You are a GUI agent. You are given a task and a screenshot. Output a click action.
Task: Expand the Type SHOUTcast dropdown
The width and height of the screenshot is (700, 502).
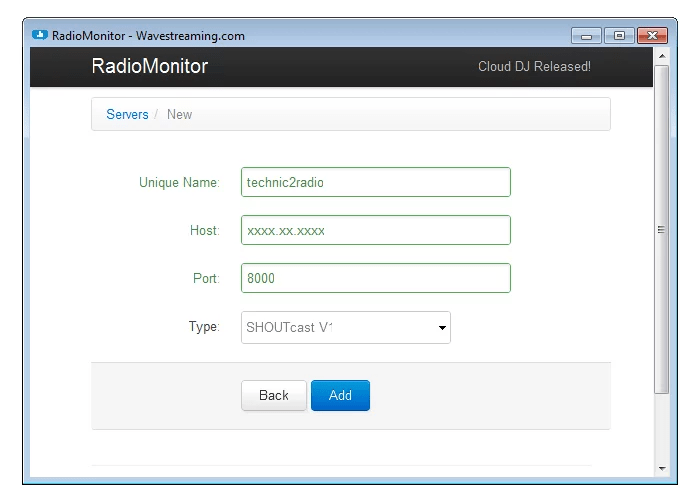pos(345,327)
